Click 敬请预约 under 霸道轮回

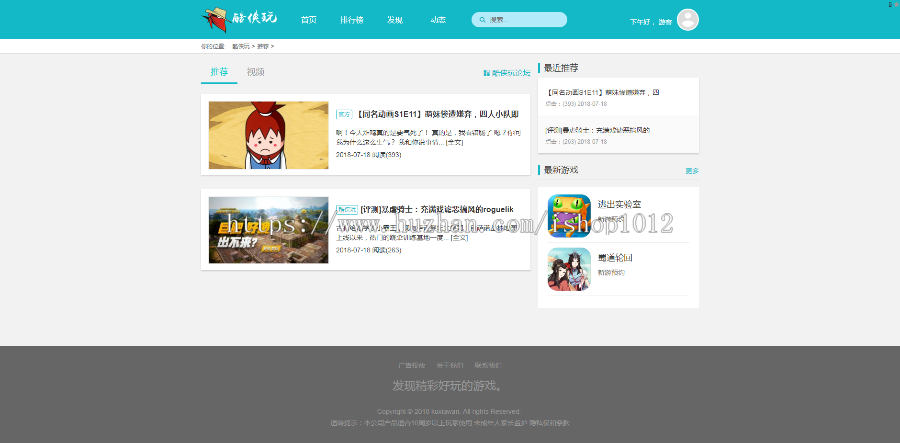[x=611, y=273]
